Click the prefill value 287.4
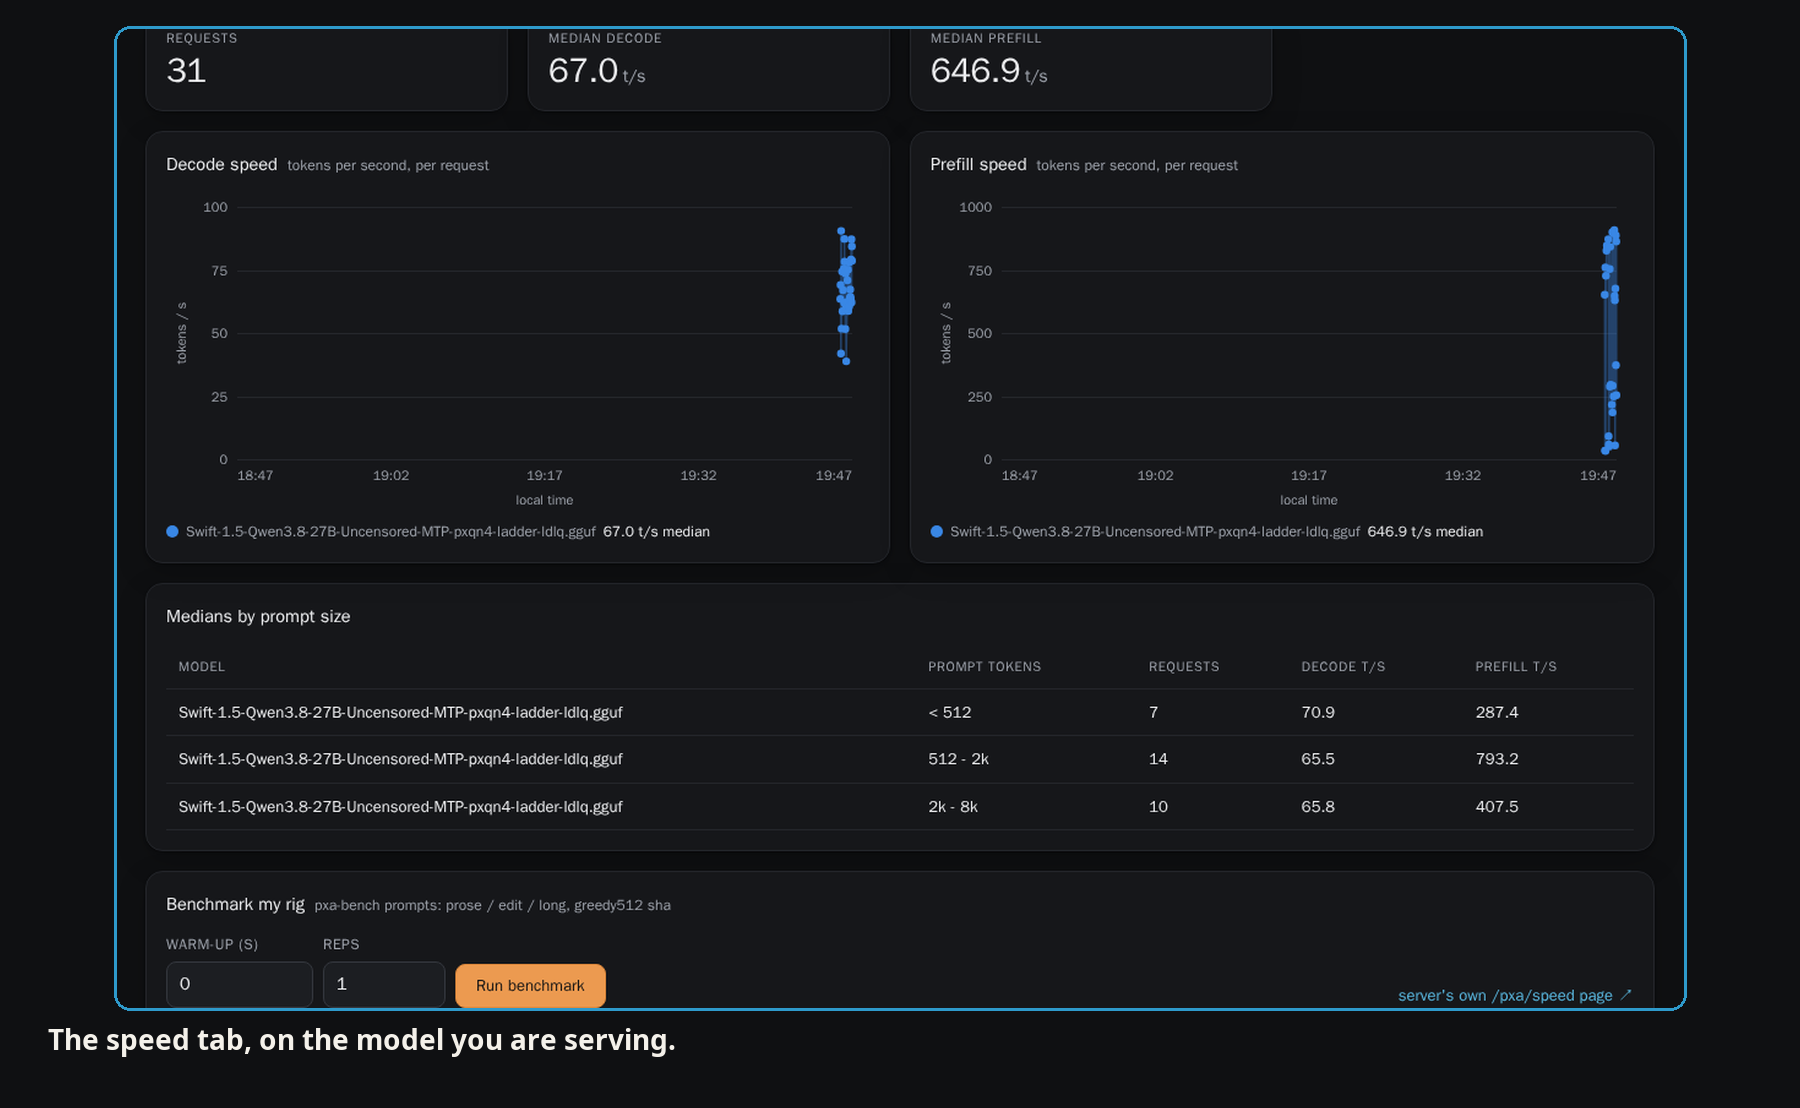The image size is (1800, 1108). pyautogui.click(x=1496, y=712)
